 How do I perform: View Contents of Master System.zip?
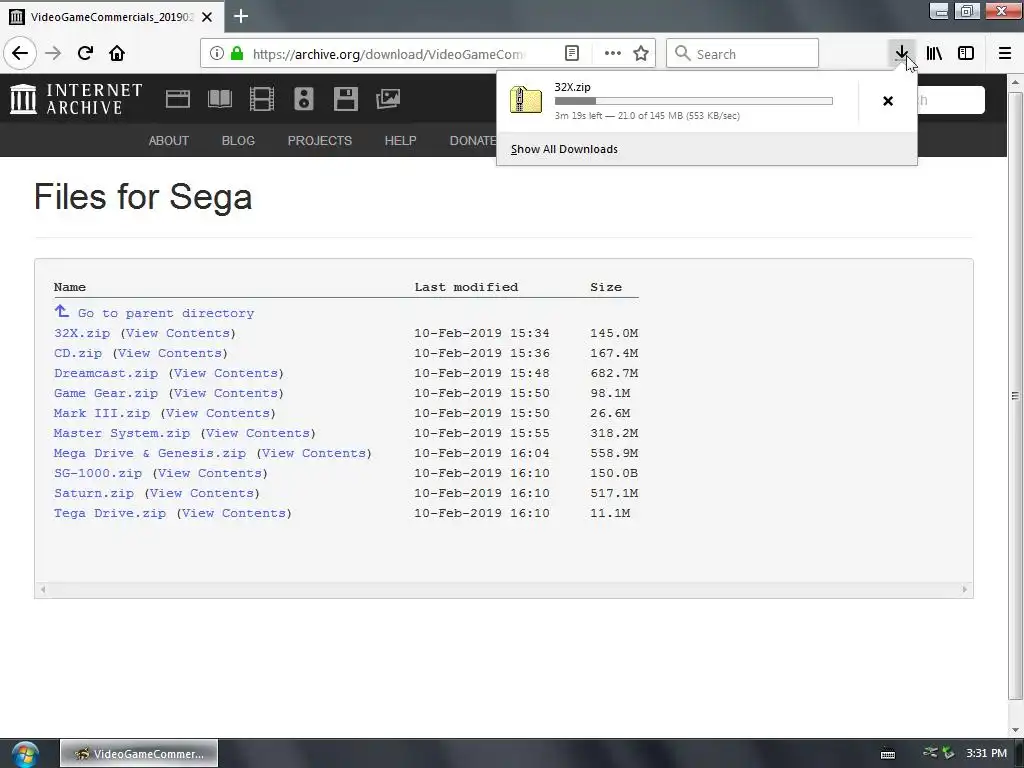coord(259,434)
